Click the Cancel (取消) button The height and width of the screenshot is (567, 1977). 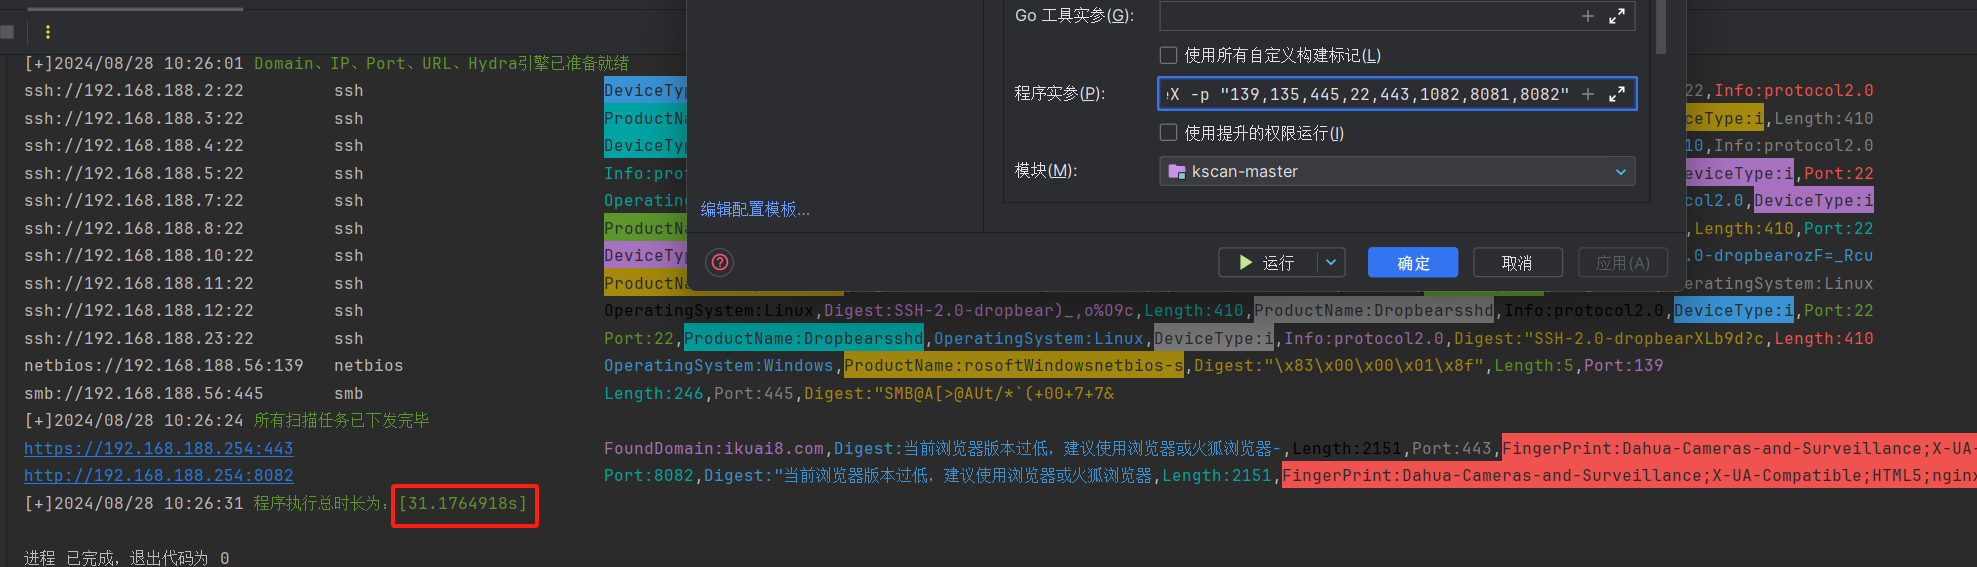point(1517,262)
